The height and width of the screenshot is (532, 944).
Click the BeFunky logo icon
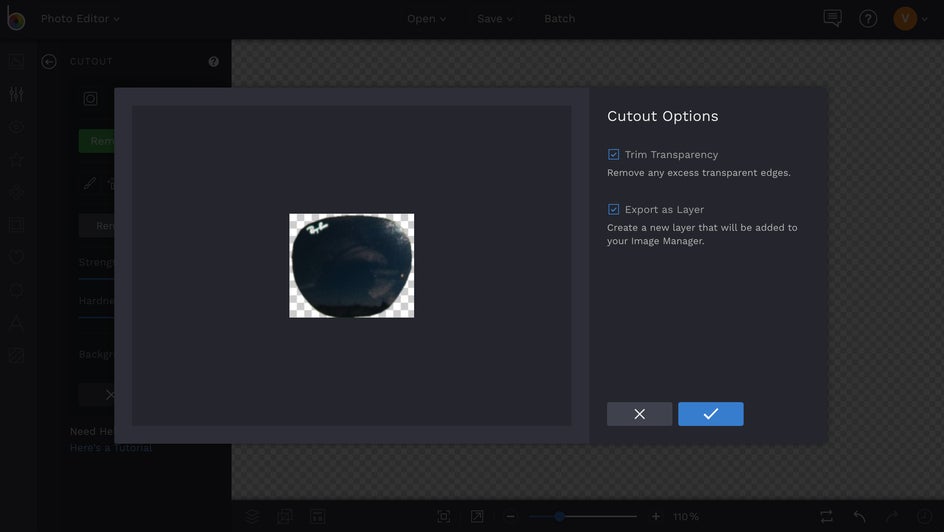pos(16,19)
